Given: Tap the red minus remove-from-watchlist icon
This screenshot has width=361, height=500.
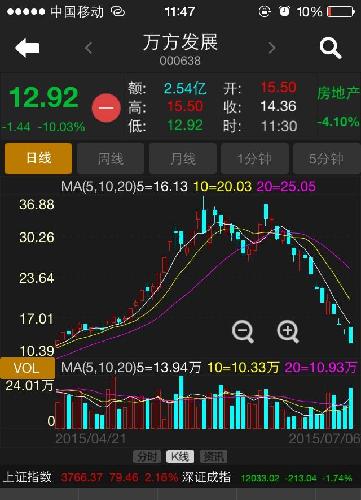Looking at the screenshot, I should click(106, 108).
